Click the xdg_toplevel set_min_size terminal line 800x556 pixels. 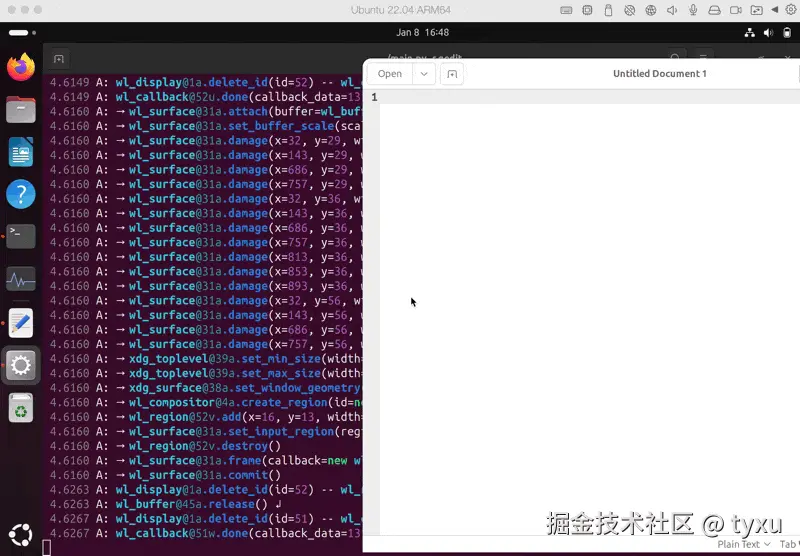click(205, 359)
